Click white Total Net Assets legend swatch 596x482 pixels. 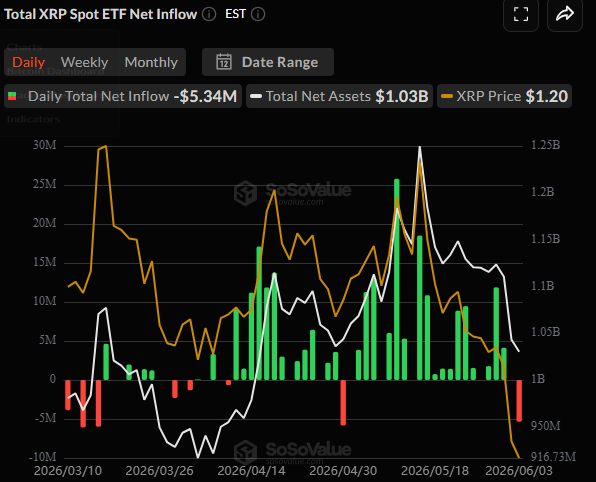click(x=256, y=96)
